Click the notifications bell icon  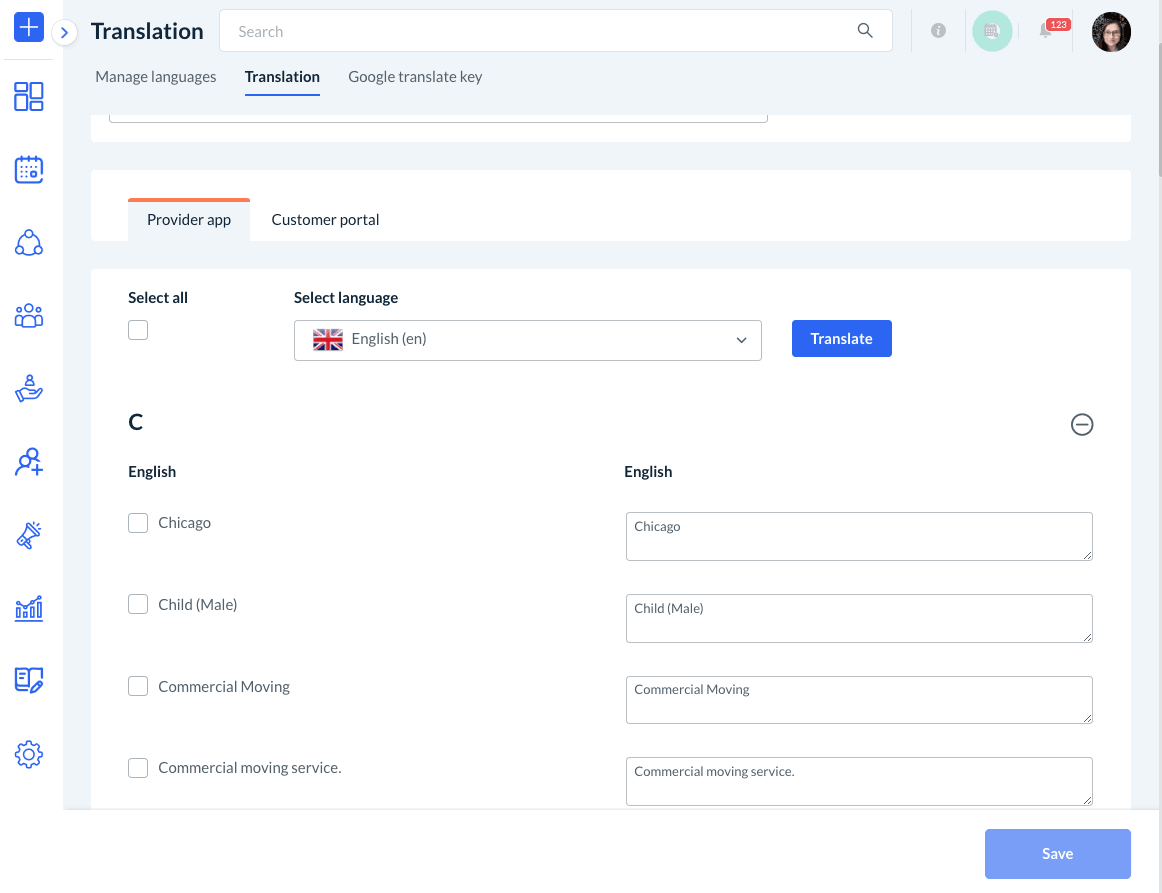coord(1045,31)
